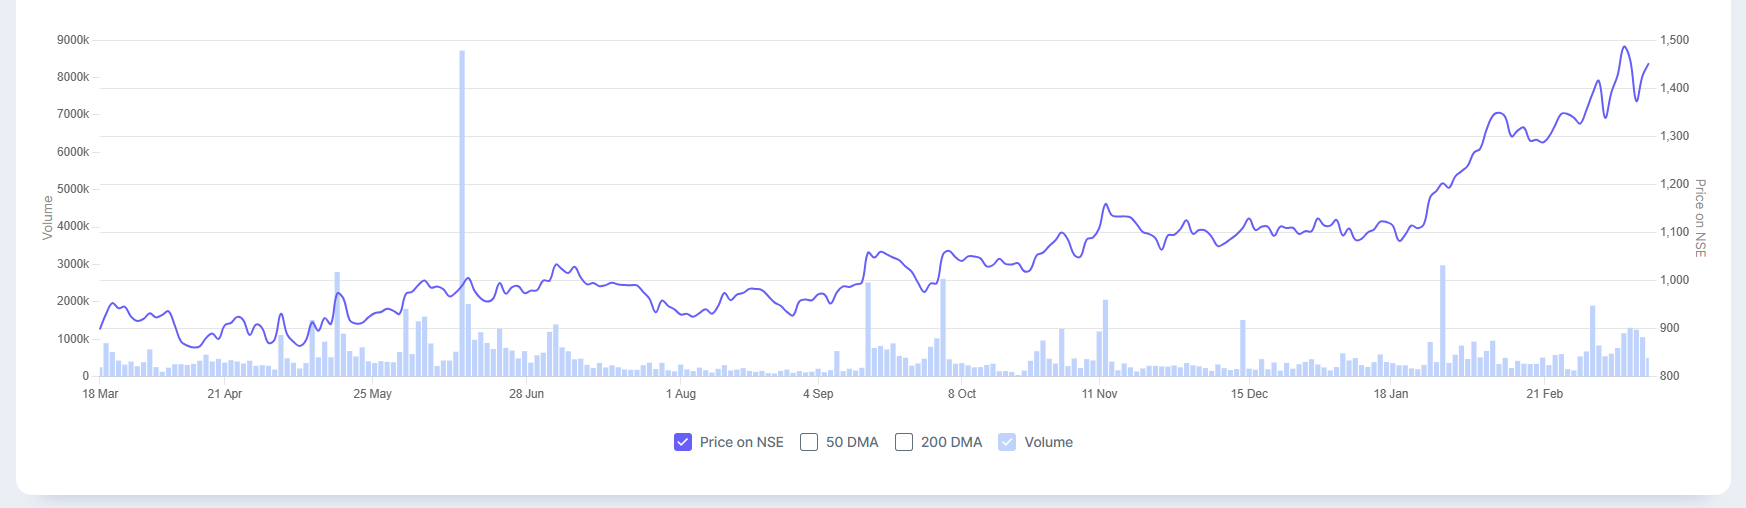Untick the Volume checkbox in the legend

(x=1007, y=442)
